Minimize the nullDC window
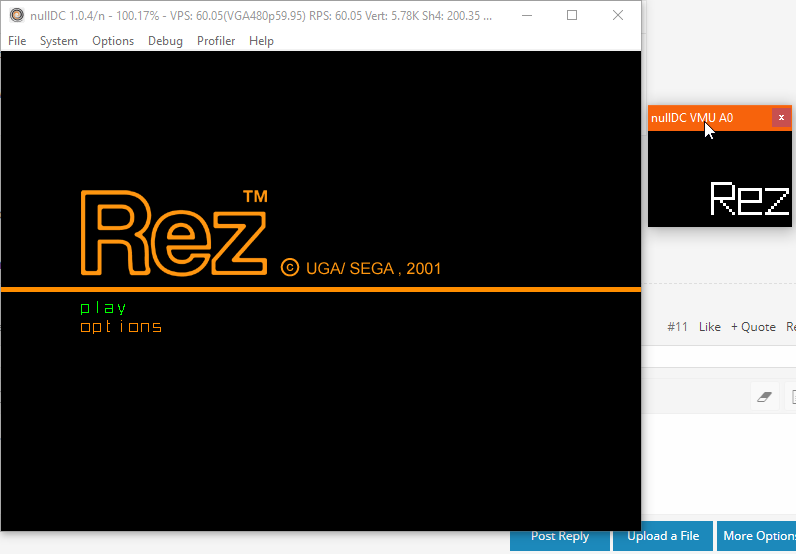 (x=527, y=15)
